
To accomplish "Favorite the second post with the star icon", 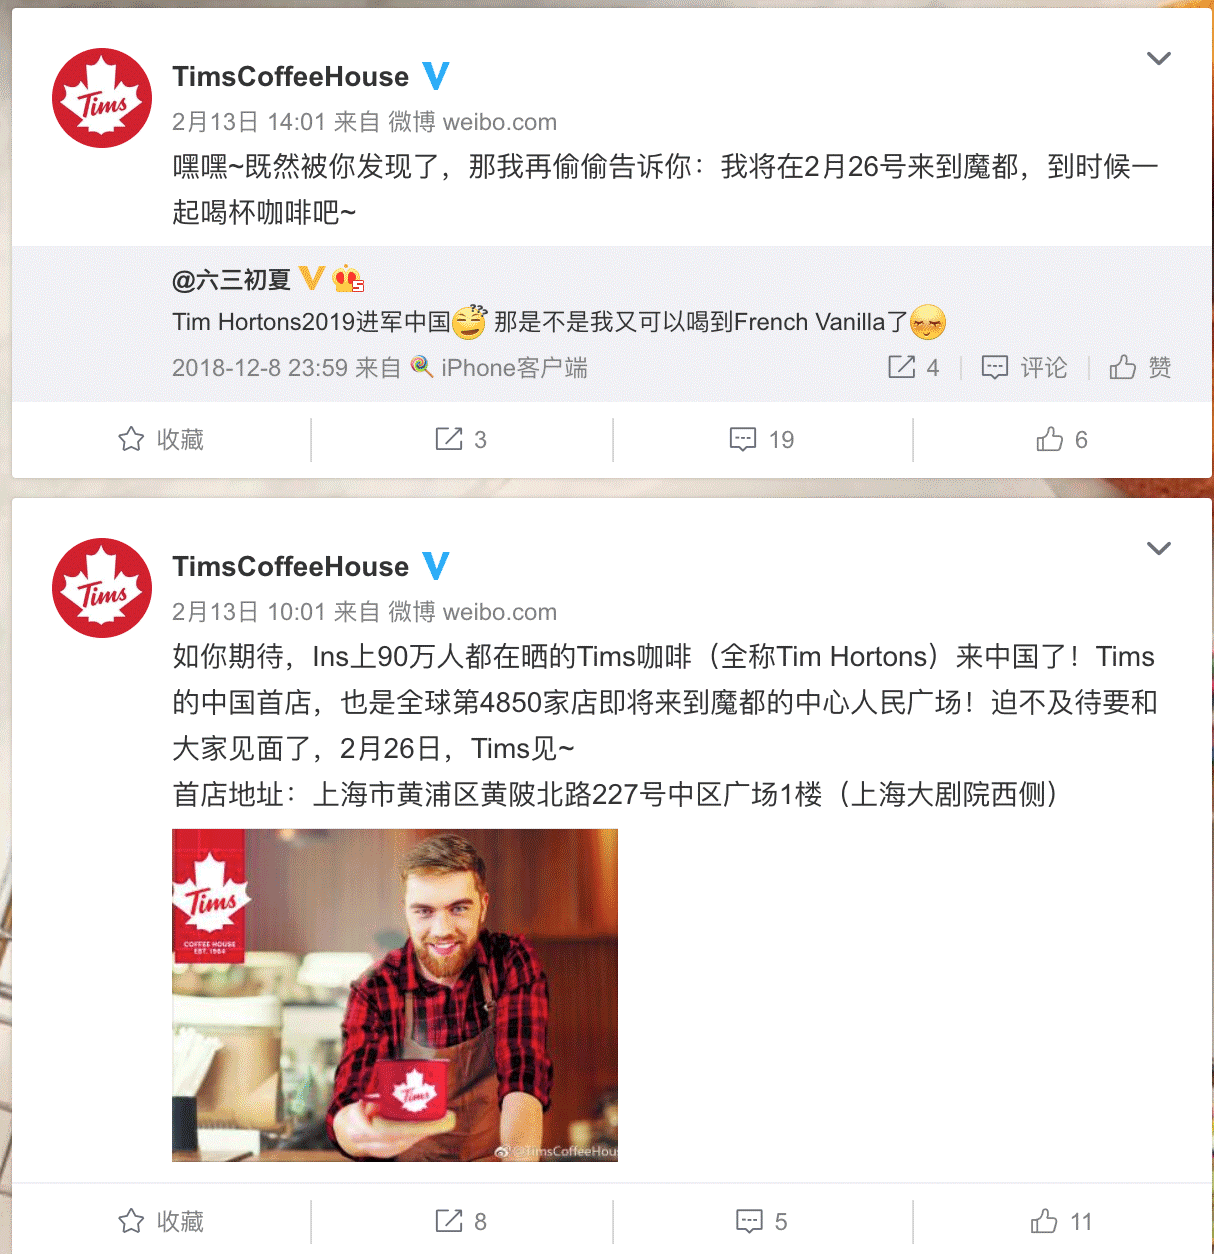I will [x=161, y=1222].
